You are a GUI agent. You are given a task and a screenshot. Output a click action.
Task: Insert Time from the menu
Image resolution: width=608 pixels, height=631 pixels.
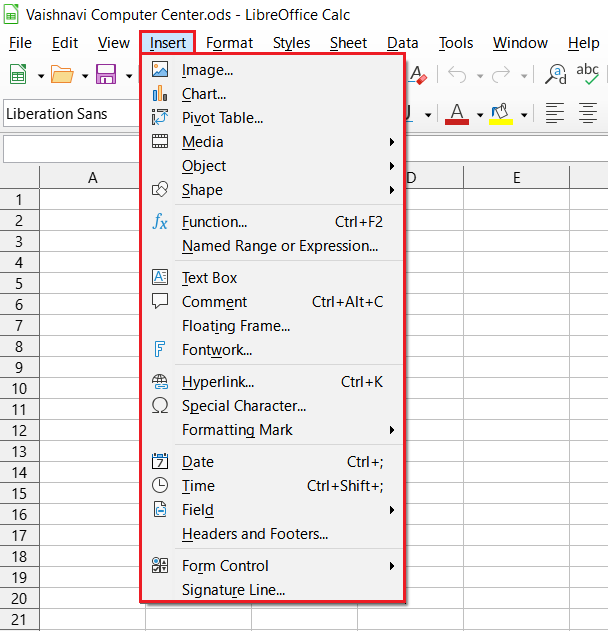272,486
